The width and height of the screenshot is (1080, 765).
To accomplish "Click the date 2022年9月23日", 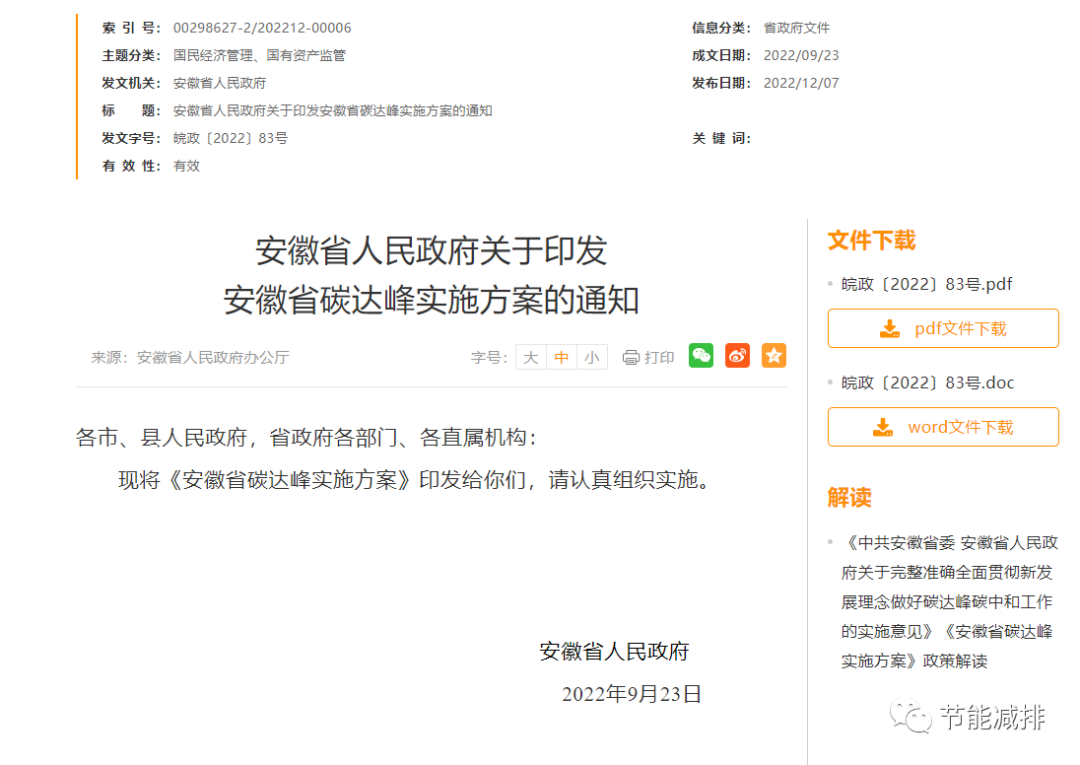I will coord(632,694).
